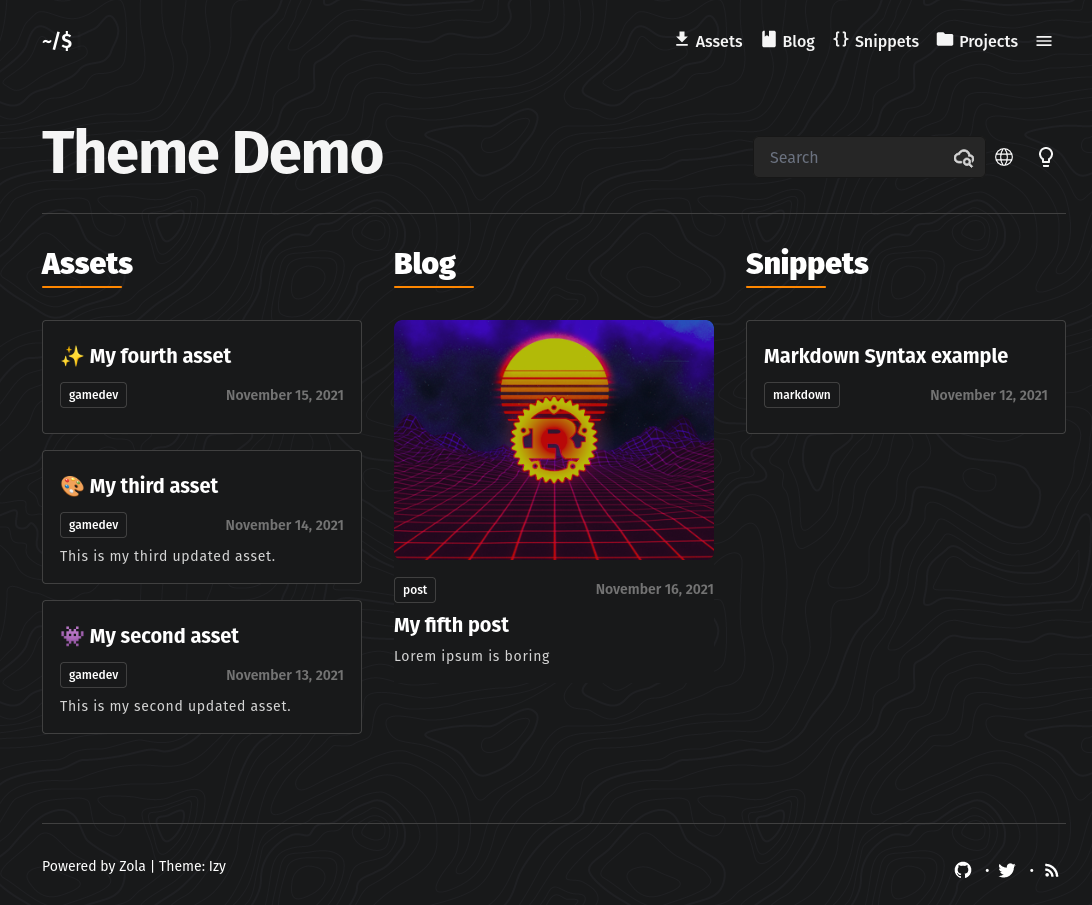Click the date November 15, 2021
The height and width of the screenshot is (905, 1092).
(x=285, y=395)
